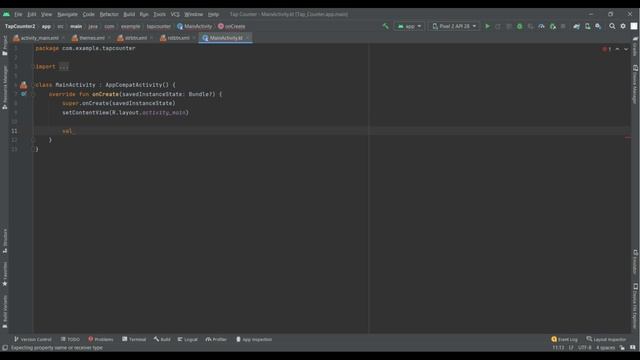The height and width of the screenshot is (360, 640).
Task: Open the Gradle panel on right sidebar
Action: pyautogui.click(x=635, y=46)
